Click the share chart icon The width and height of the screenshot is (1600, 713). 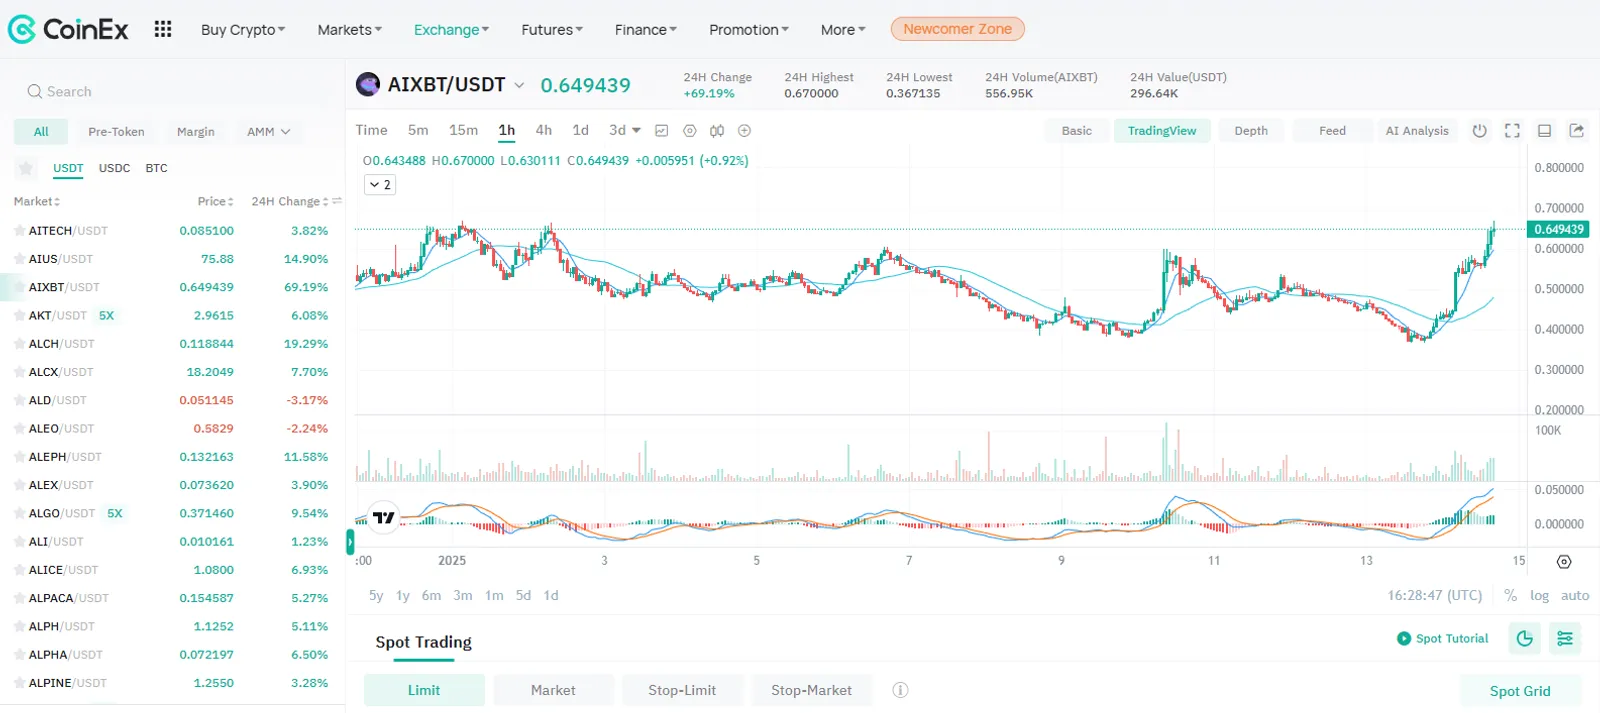pyautogui.click(x=1577, y=130)
